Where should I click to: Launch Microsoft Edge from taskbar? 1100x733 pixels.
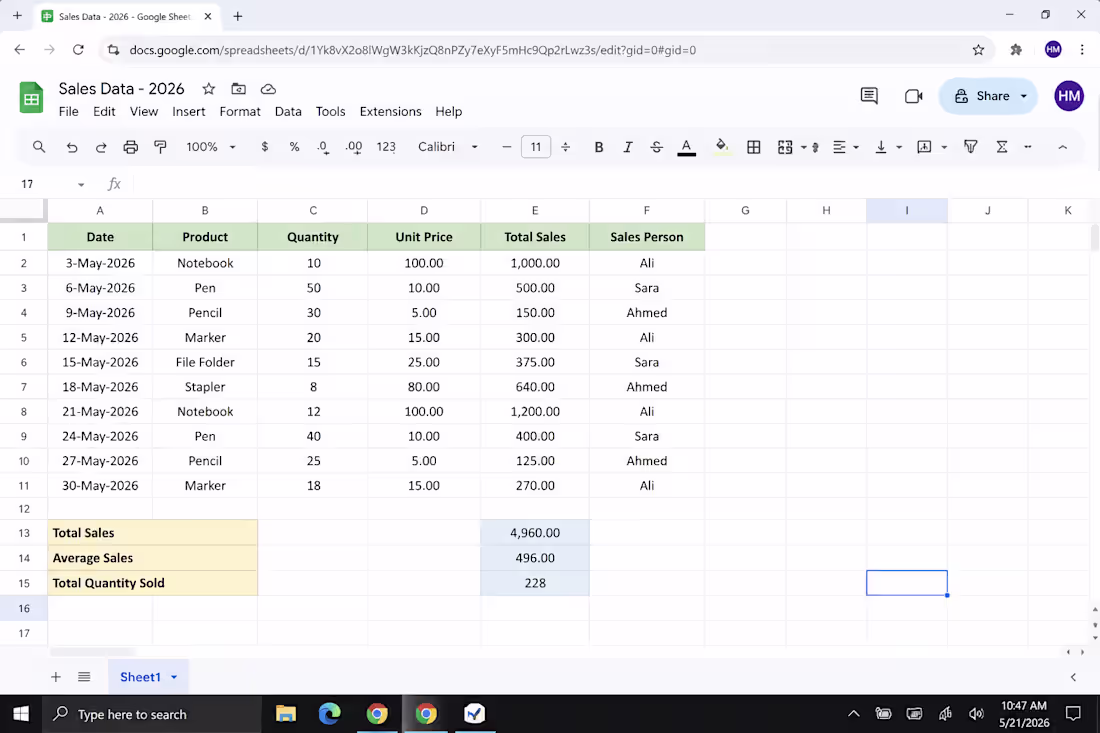(330, 714)
